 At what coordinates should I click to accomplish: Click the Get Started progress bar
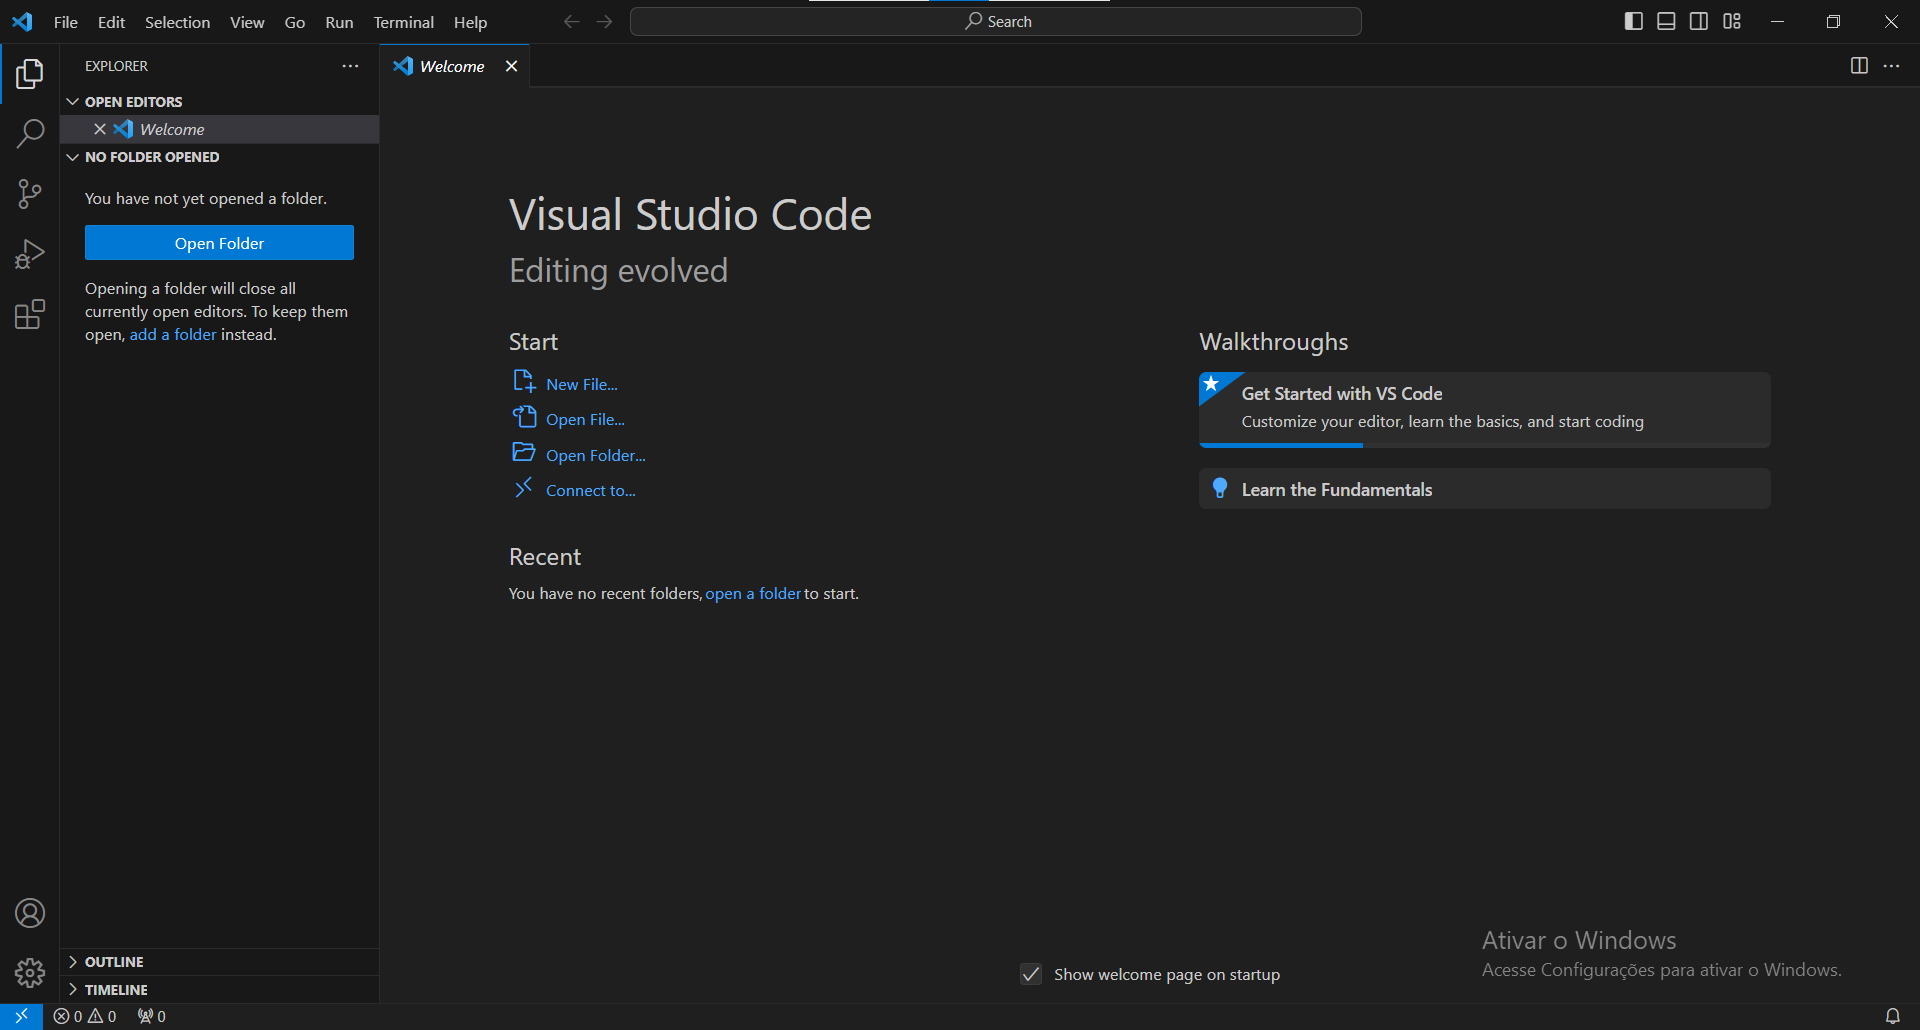(x=1484, y=445)
